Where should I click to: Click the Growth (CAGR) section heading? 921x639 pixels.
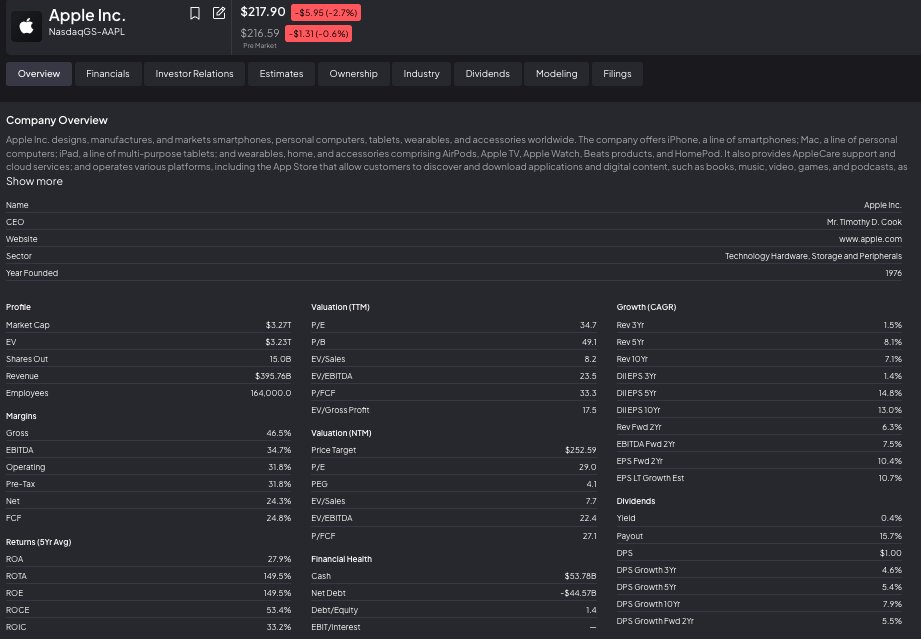(646, 307)
